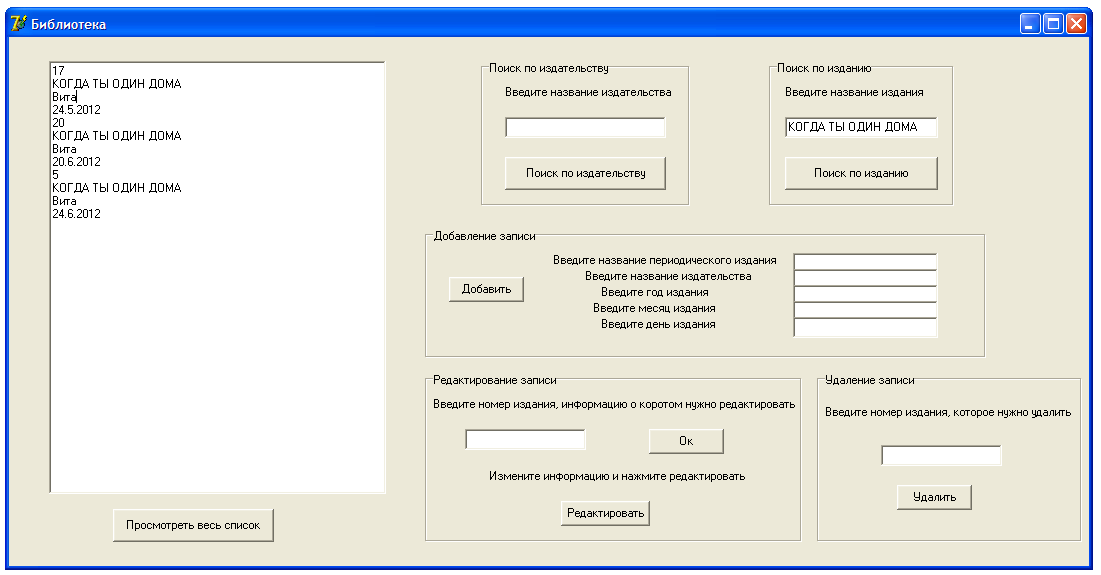The image size is (1101, 575).
Task: Click the 'Введите название издания' label
Action: (854, 92)
